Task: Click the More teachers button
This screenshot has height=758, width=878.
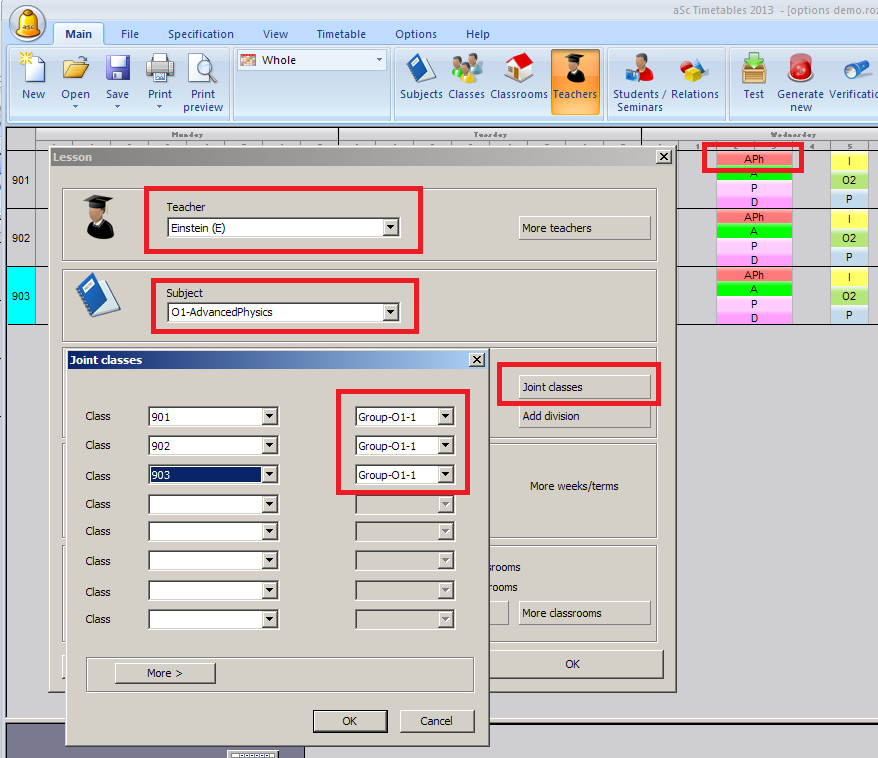Action: click(584, 228)
